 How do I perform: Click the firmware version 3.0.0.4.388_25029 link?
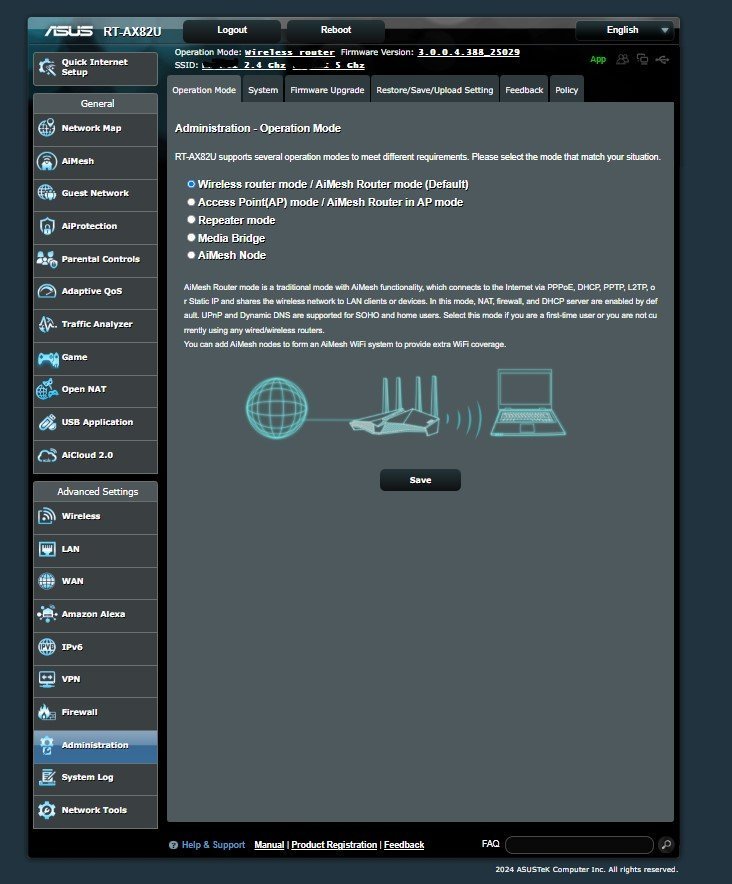pos(469,52)
